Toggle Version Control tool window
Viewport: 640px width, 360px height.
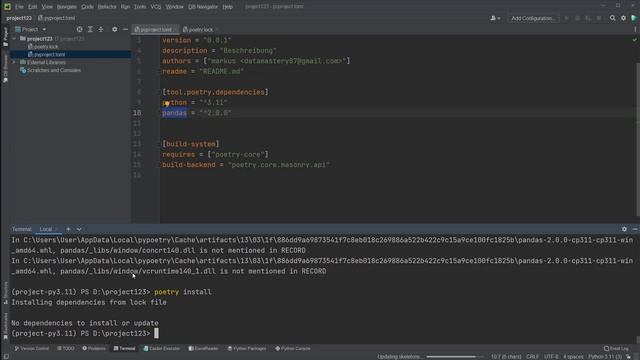[x=31, y=349]
